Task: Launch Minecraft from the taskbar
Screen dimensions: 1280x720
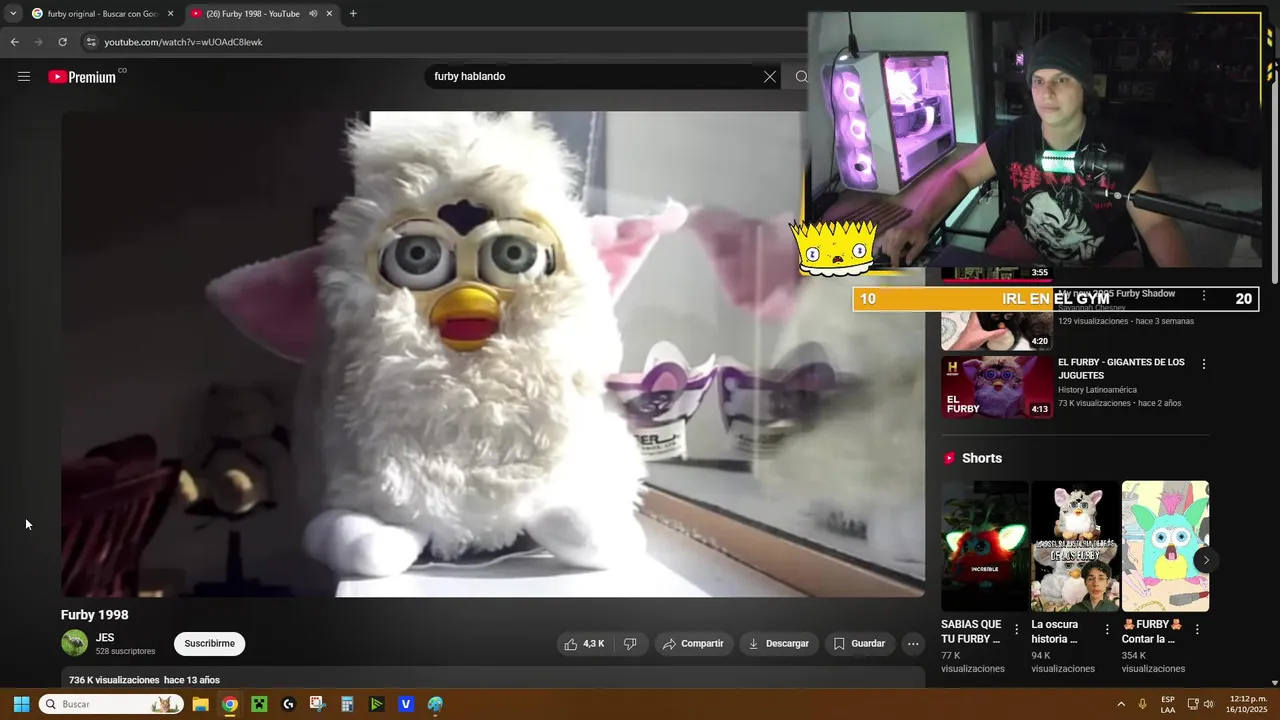Action: tap(259, 704)
